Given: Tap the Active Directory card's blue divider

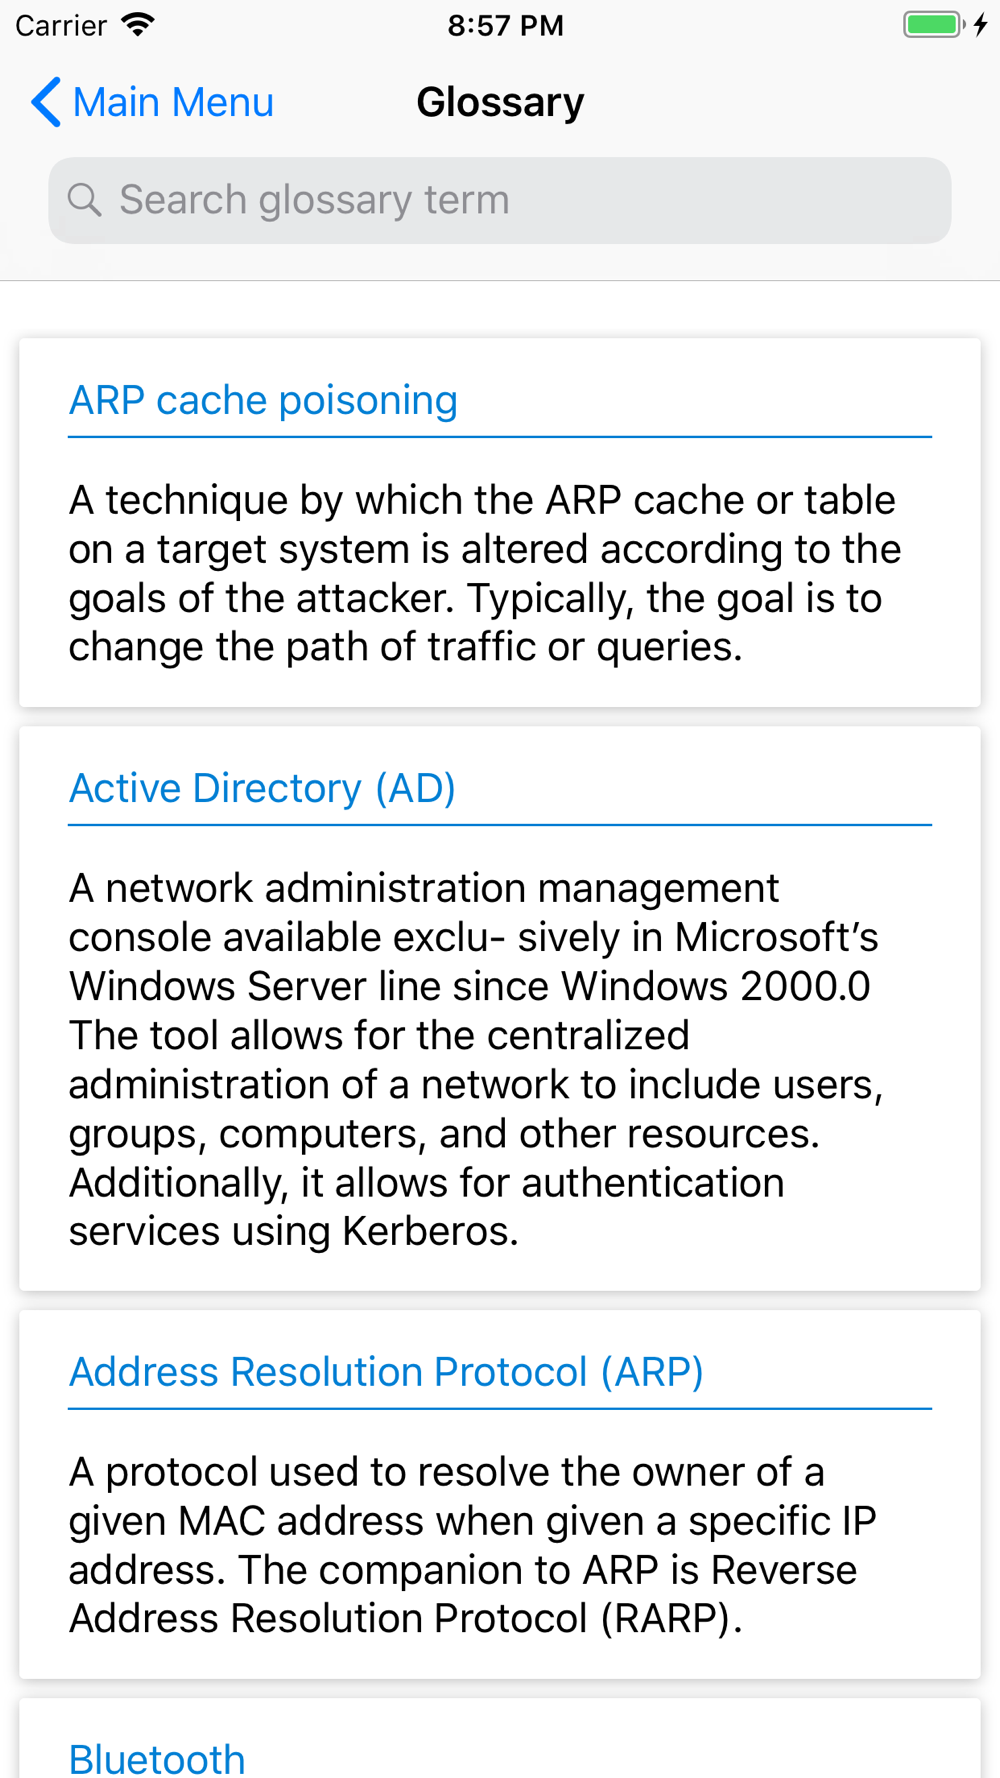Looking at the screenshot, I should click(500, 825).
